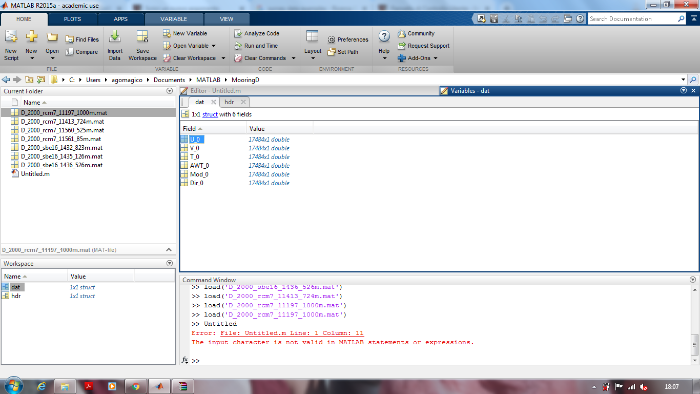Click the struct hyperlink

click(210, 114)
